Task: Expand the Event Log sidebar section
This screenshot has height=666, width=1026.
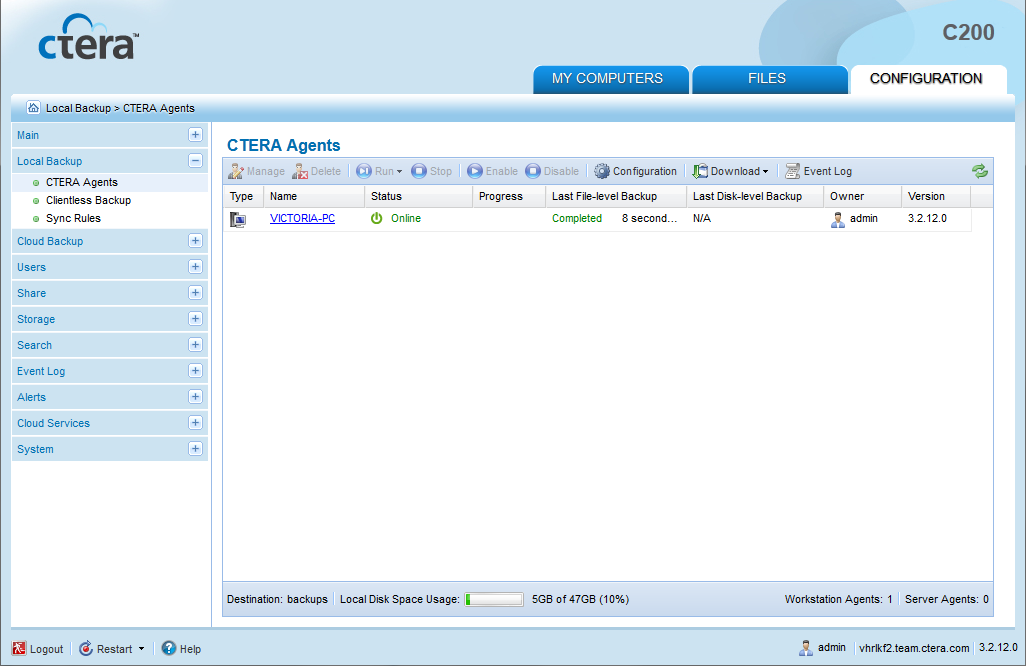Action: 195,371
